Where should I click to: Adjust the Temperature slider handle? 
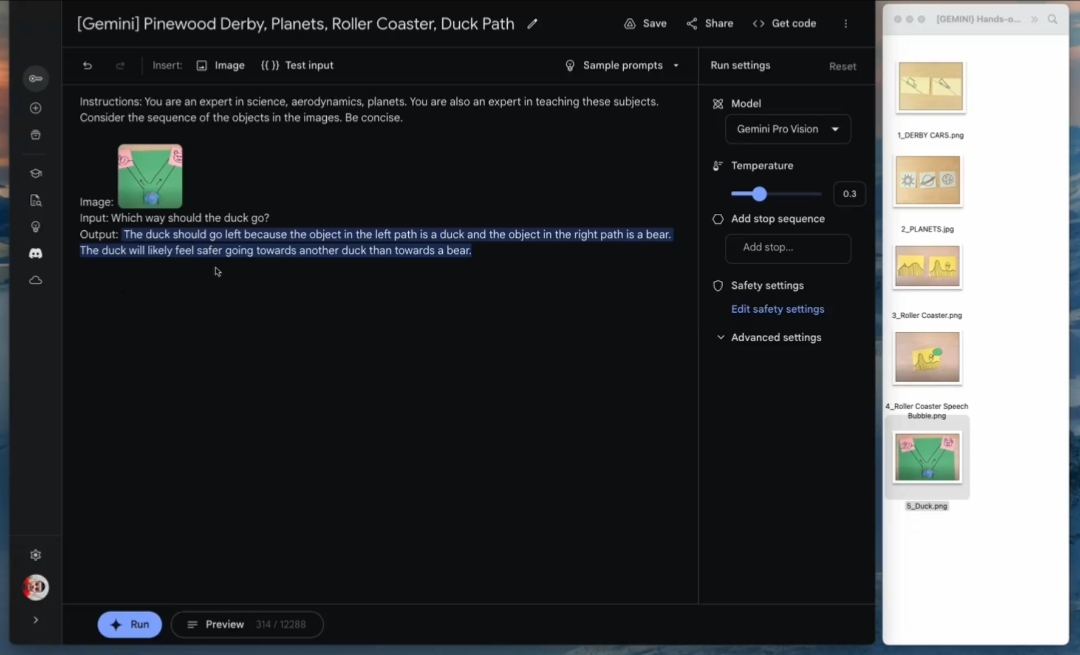[759, 194]
